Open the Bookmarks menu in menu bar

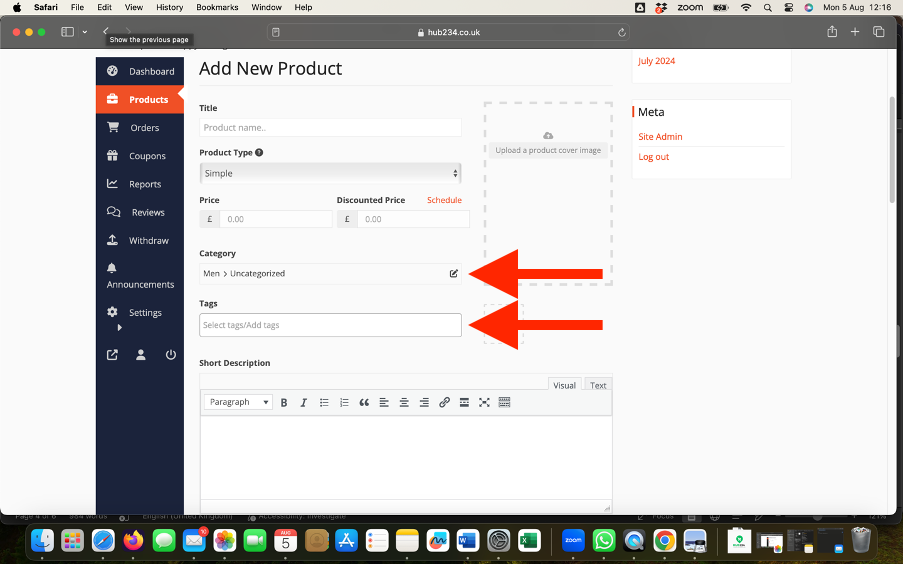(217, 7)
